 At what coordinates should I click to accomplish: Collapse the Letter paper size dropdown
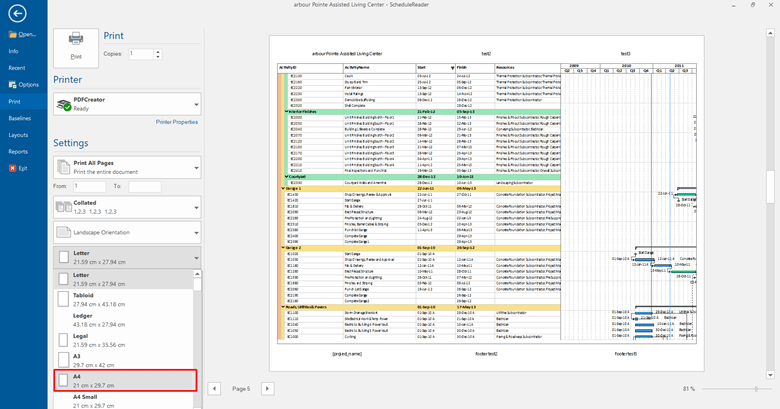click(x=127, y=257)
